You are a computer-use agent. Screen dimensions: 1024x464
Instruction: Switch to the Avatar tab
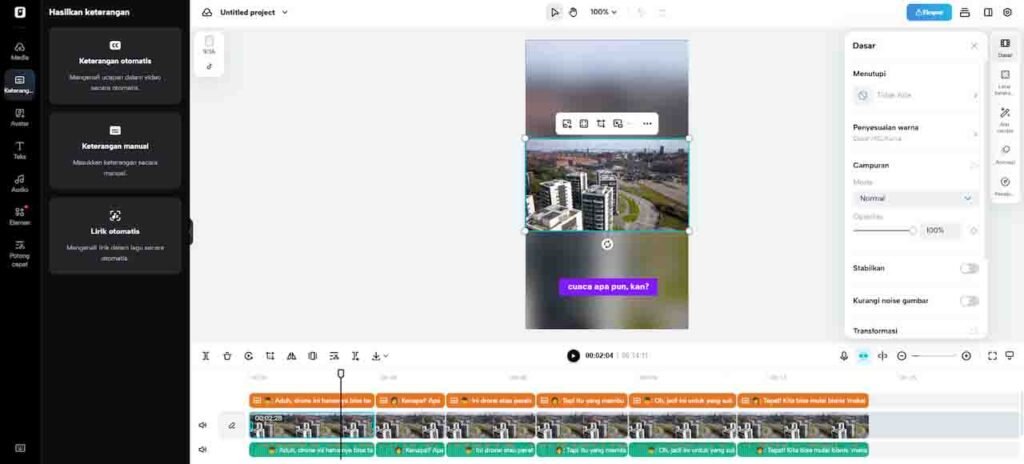coord(20,117)
